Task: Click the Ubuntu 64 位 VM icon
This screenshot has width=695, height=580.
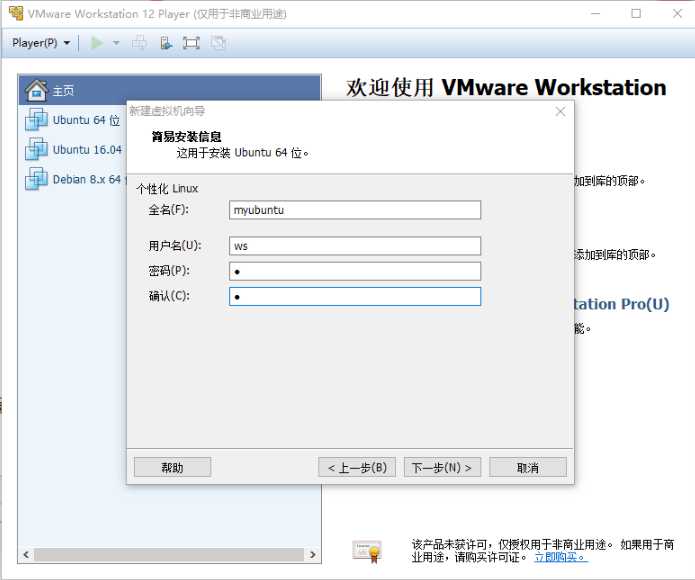Action: 36,120
